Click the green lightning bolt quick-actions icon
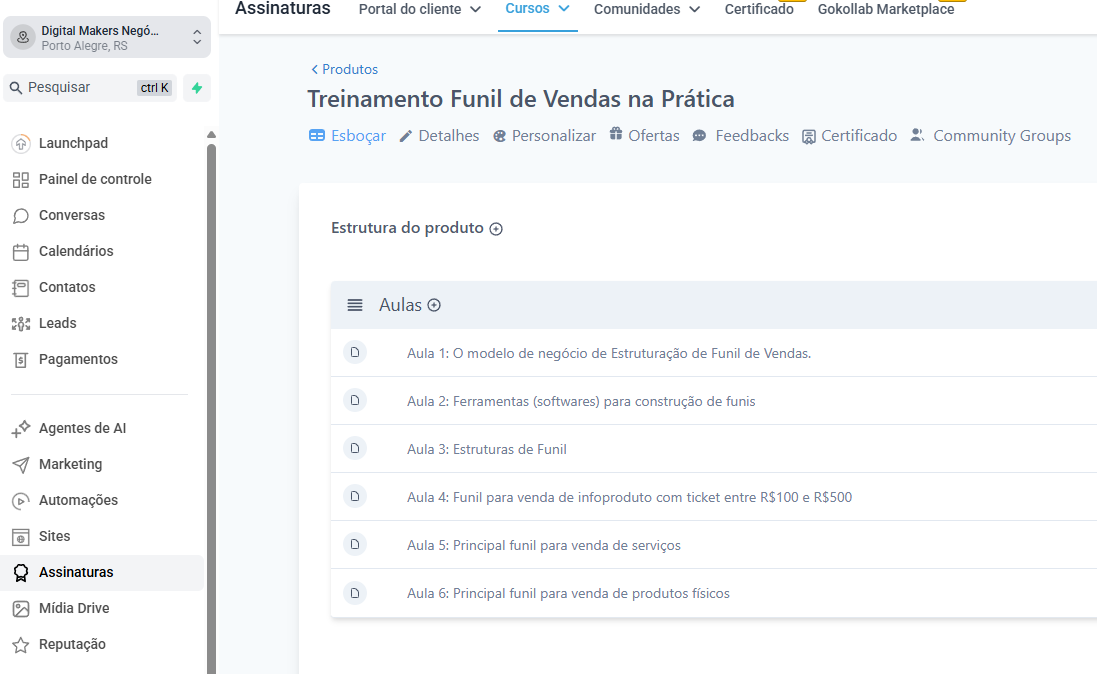Image resolution: width=1097 pixels, height=674 pixels. [x=197, y=88]
